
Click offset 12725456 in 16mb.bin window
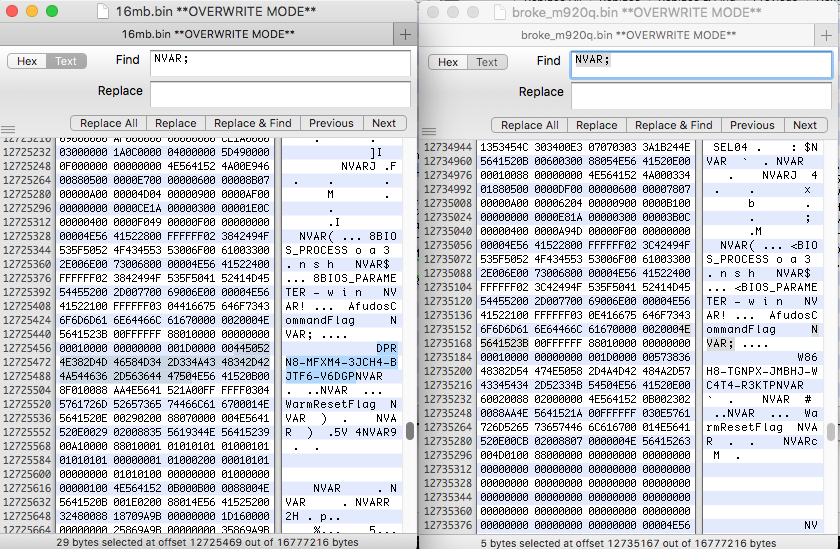27,348
